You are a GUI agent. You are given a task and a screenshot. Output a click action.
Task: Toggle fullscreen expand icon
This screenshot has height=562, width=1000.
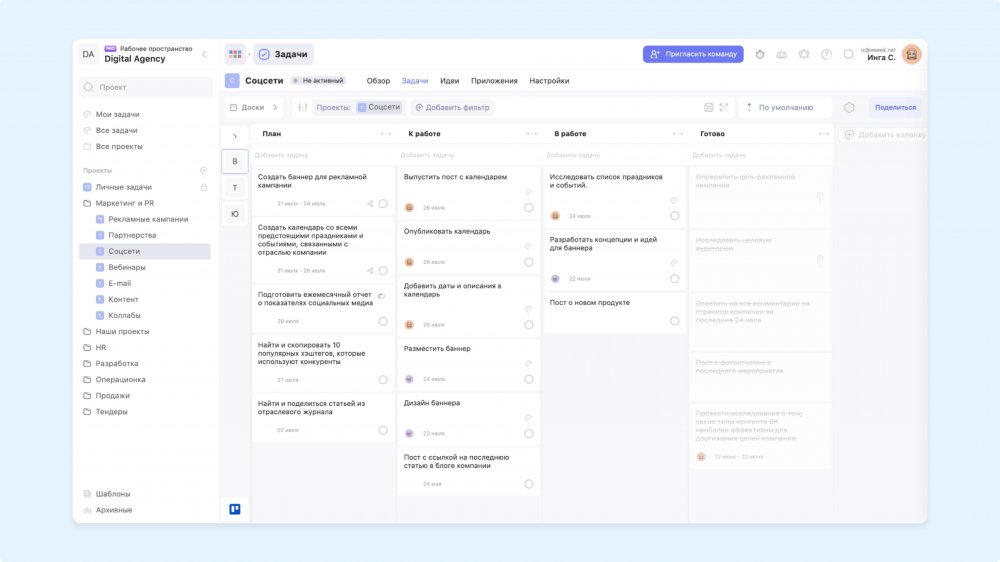[724, 107]
